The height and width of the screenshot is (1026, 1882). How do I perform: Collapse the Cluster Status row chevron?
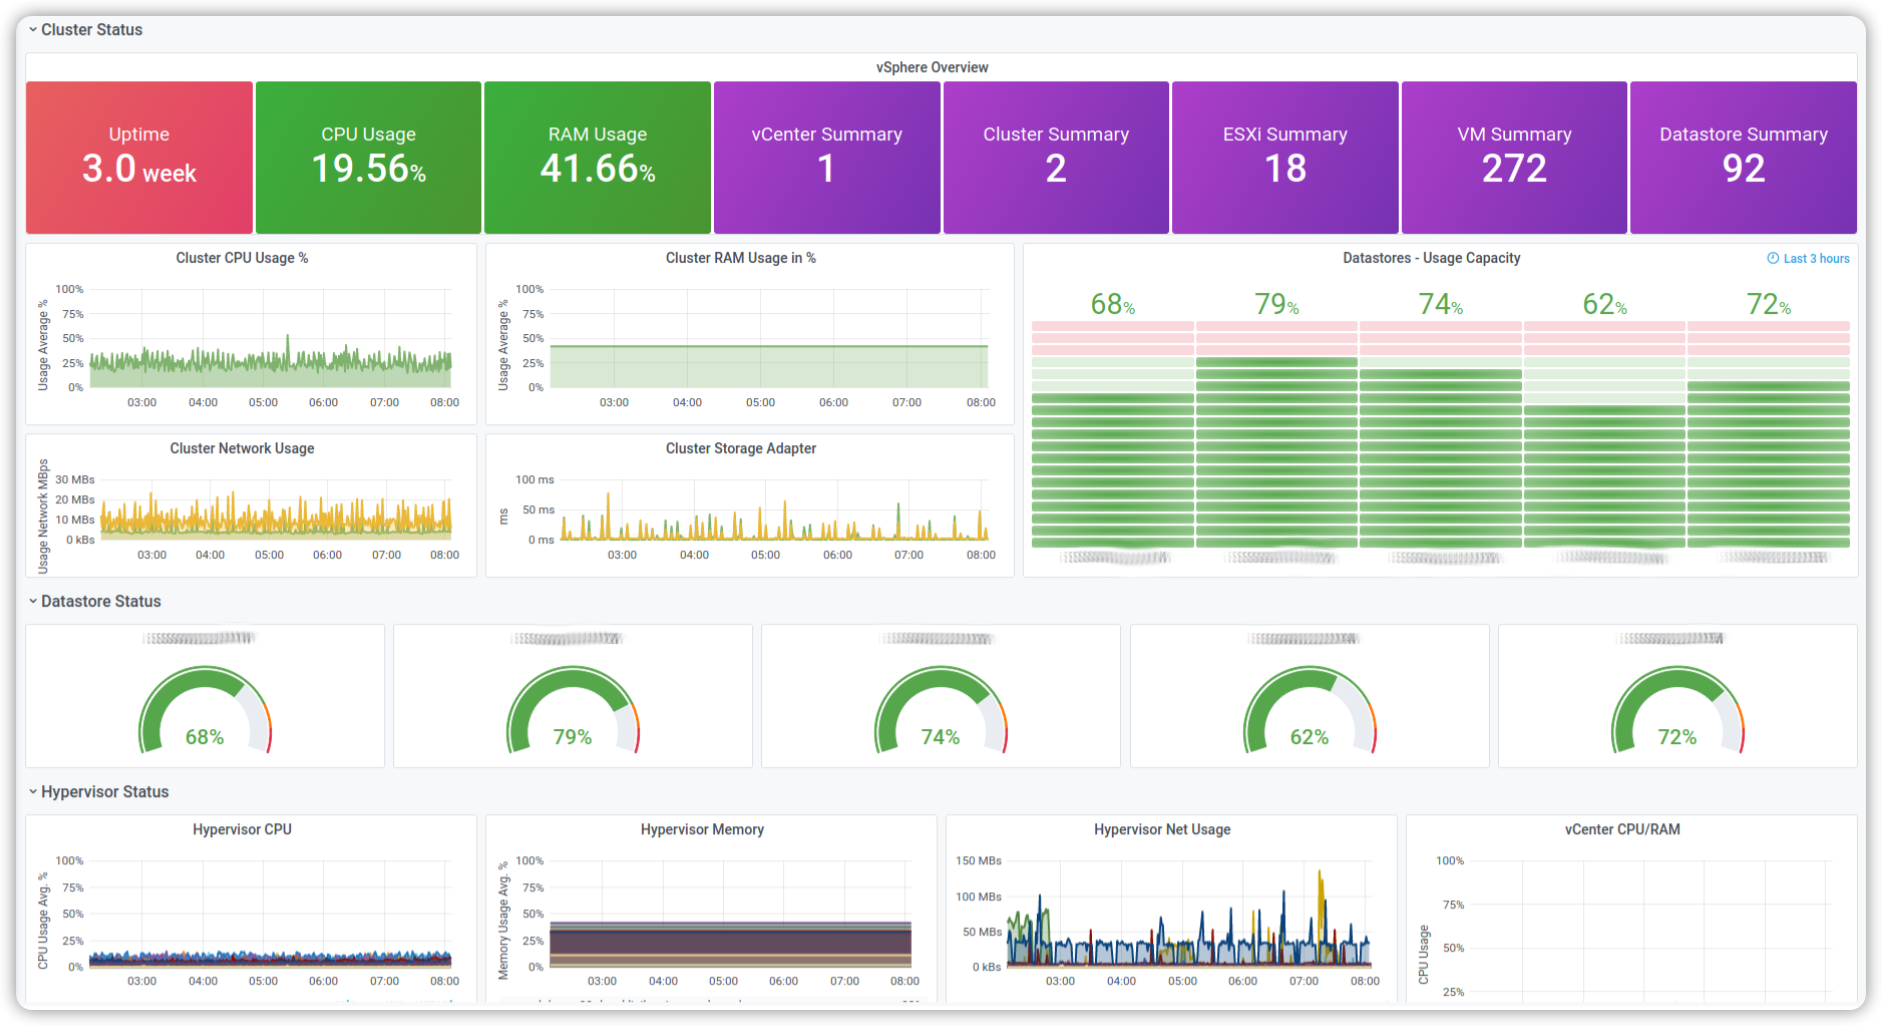tap(33, 30)
